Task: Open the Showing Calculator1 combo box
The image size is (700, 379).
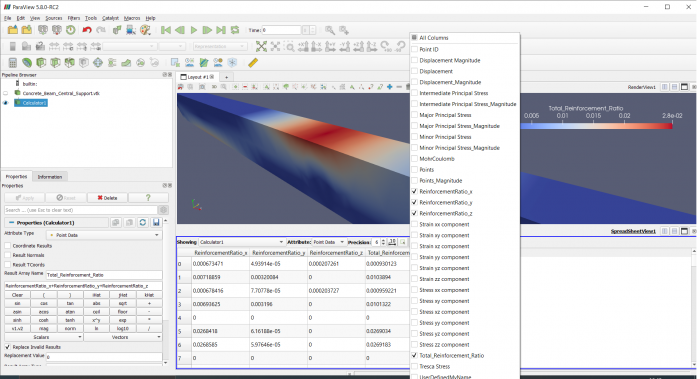Action: point(241,242)
